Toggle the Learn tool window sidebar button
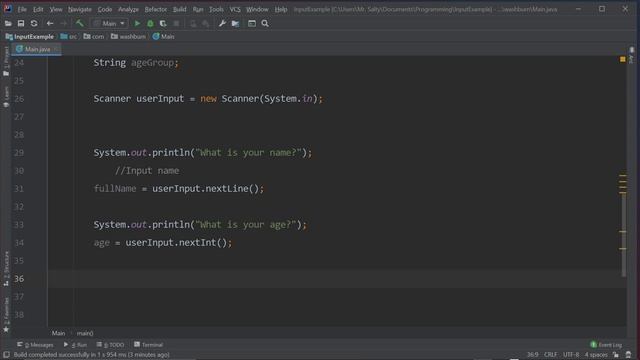 6,97
